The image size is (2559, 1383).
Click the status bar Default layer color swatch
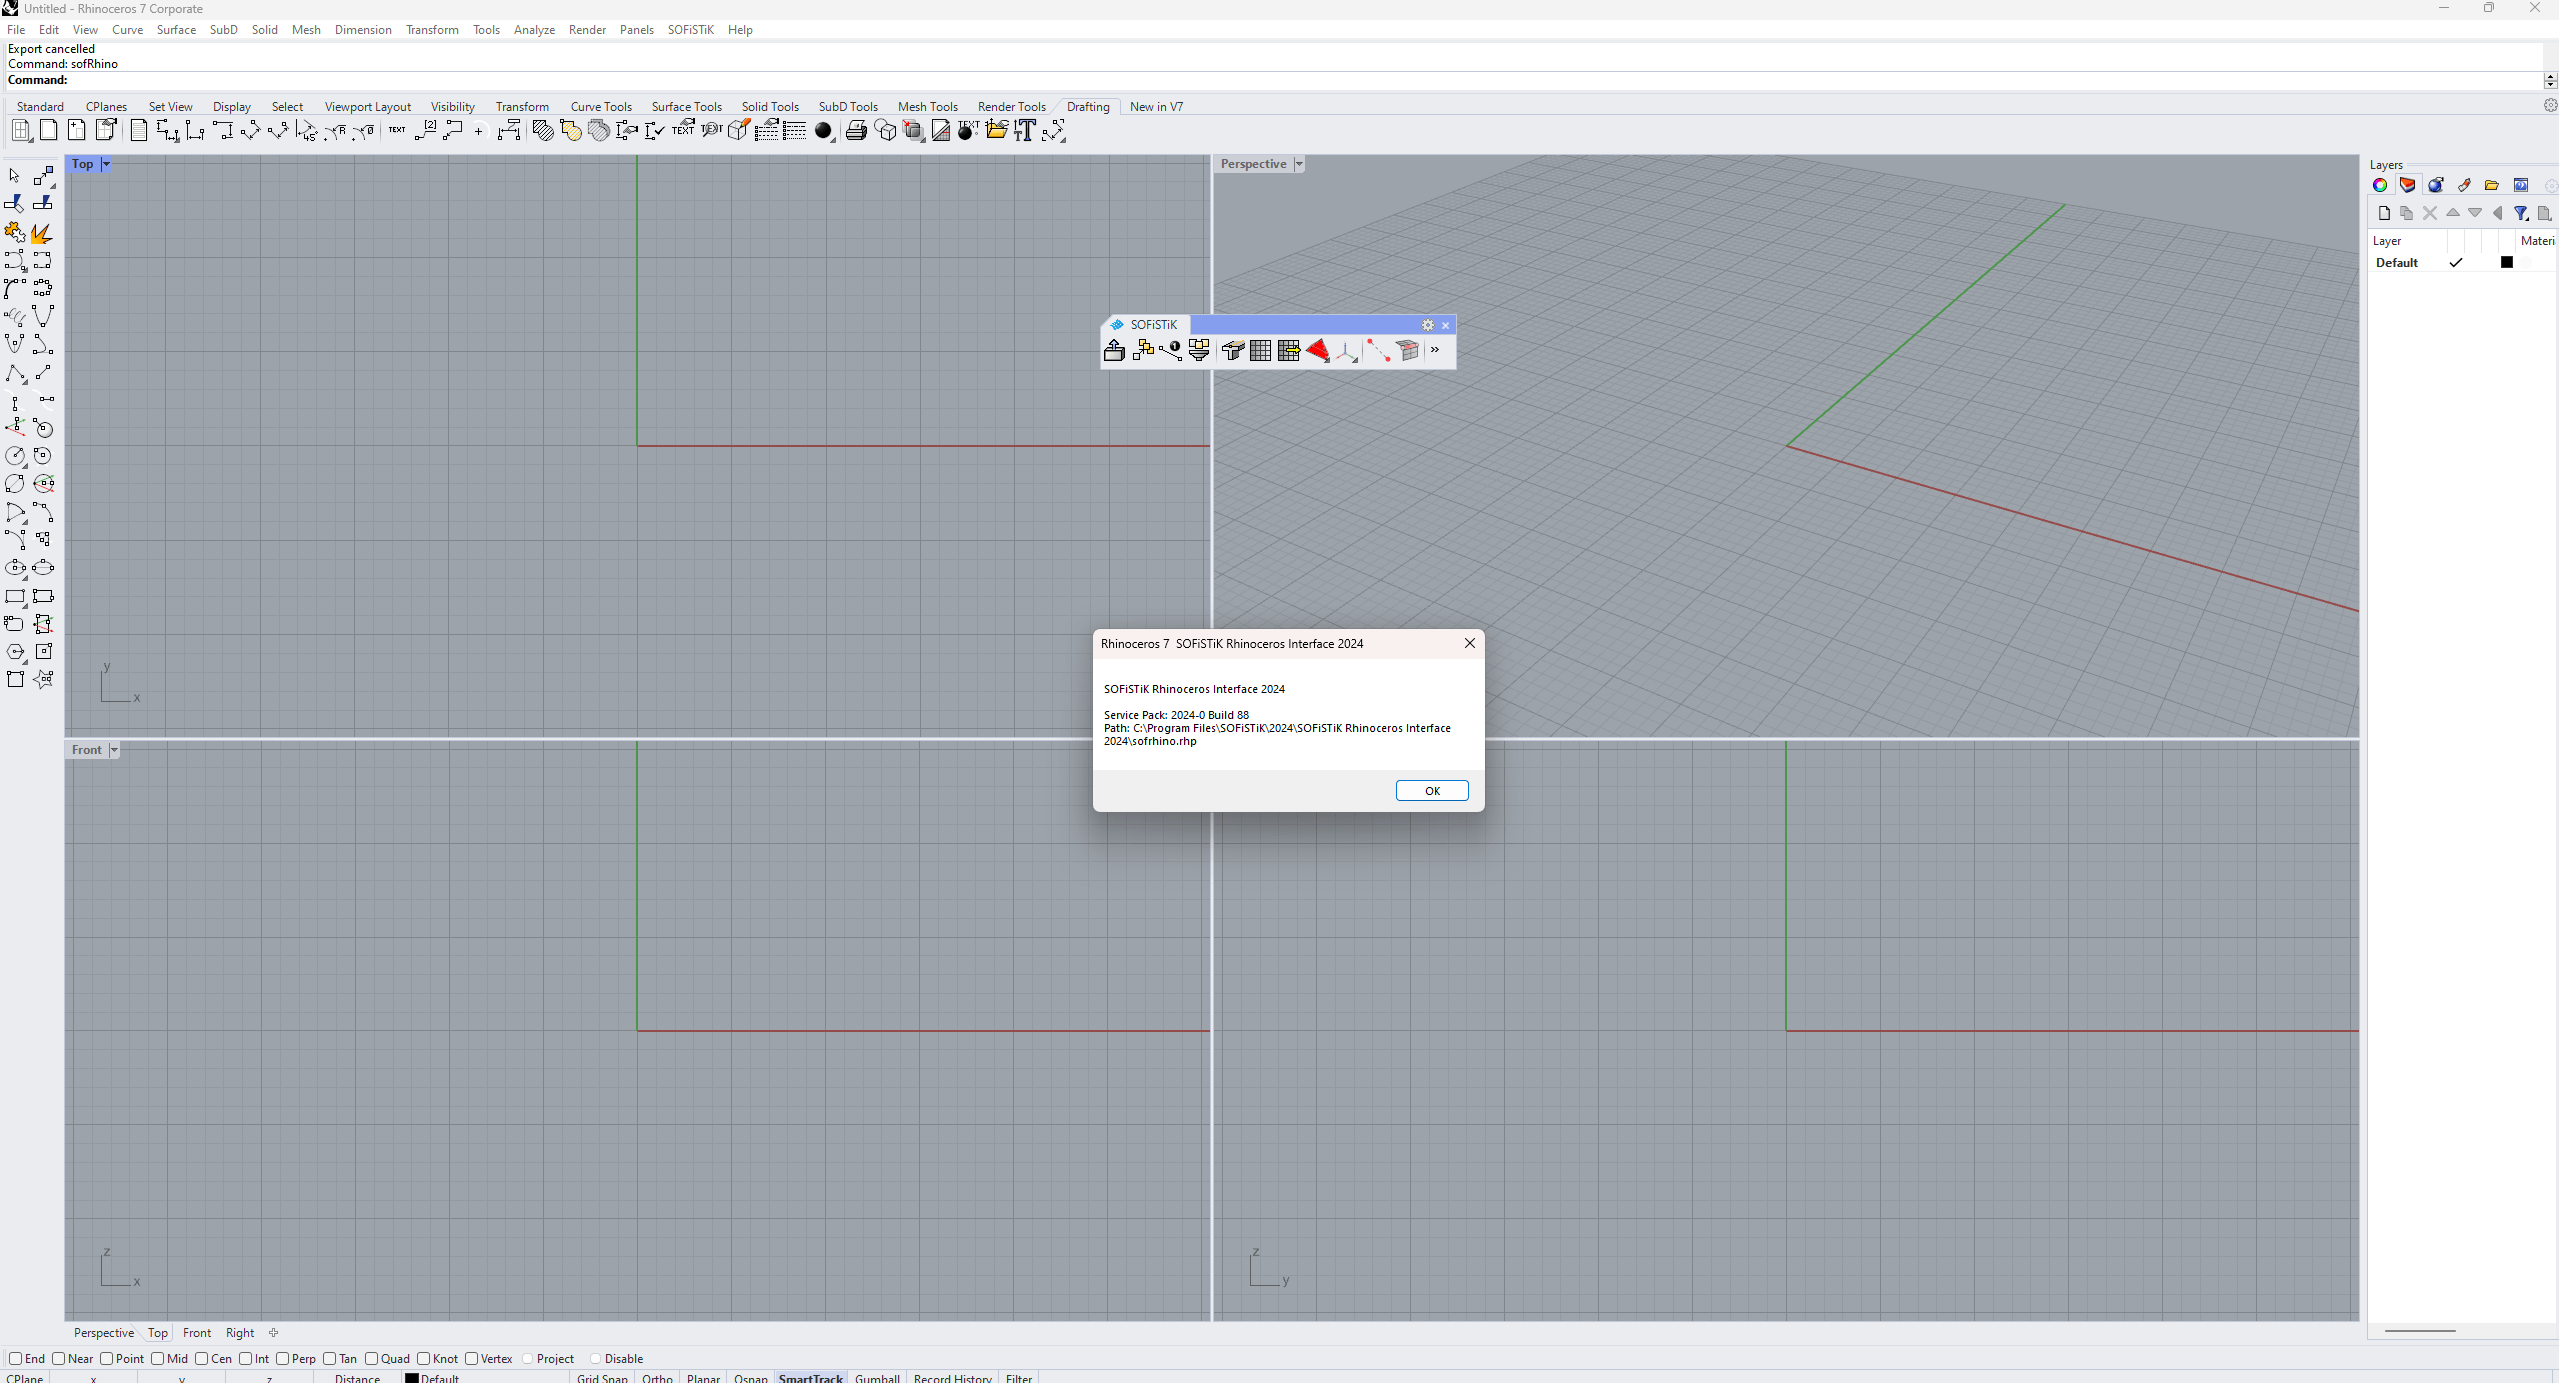pos(411,1378)
